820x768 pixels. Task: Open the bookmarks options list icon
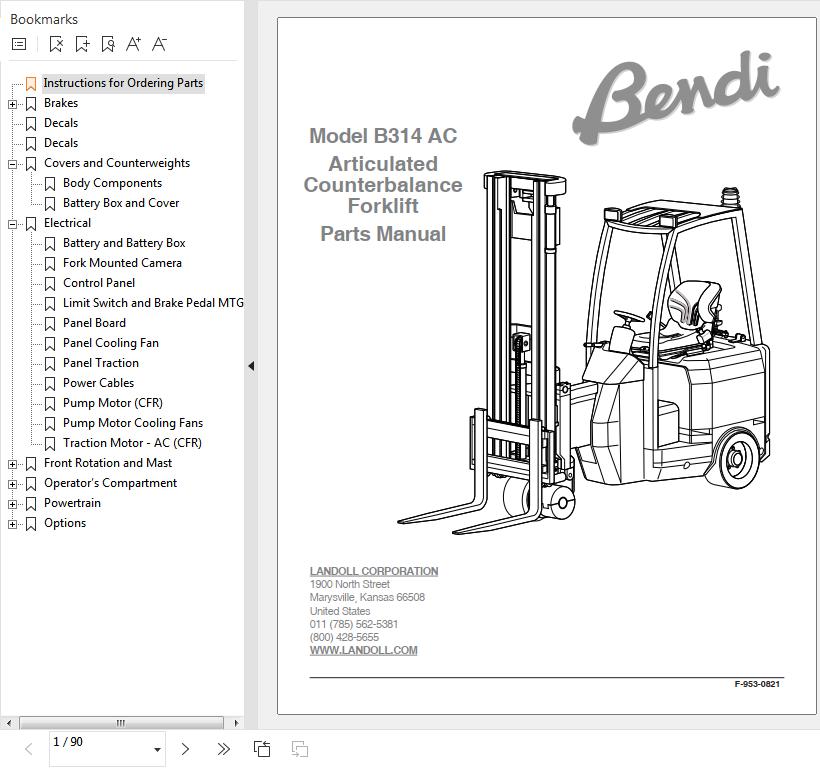point(19,44)
